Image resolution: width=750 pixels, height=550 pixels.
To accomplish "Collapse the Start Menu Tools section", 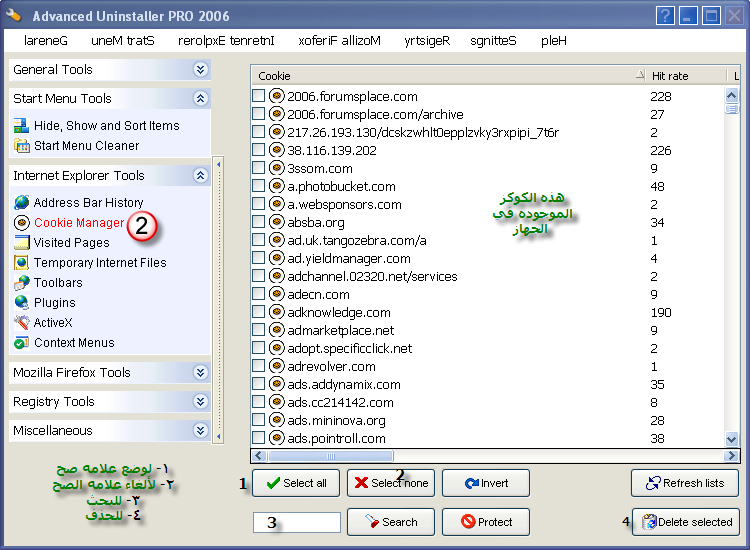I will (x=200, y=99).
